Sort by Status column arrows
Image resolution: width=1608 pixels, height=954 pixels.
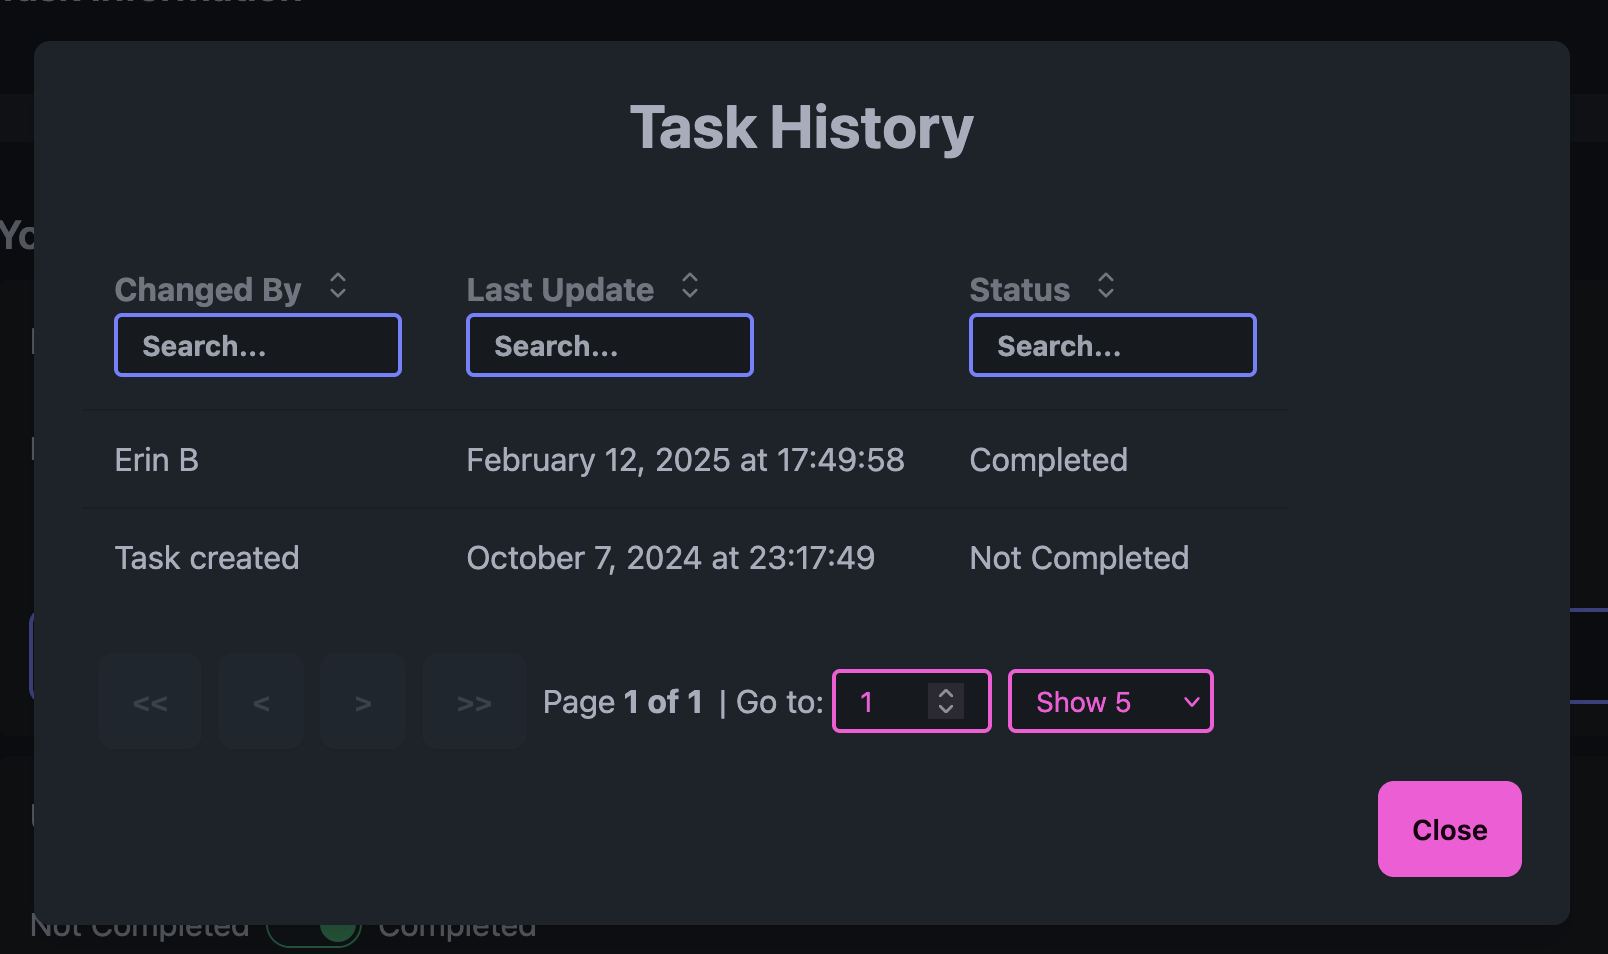1105,286
